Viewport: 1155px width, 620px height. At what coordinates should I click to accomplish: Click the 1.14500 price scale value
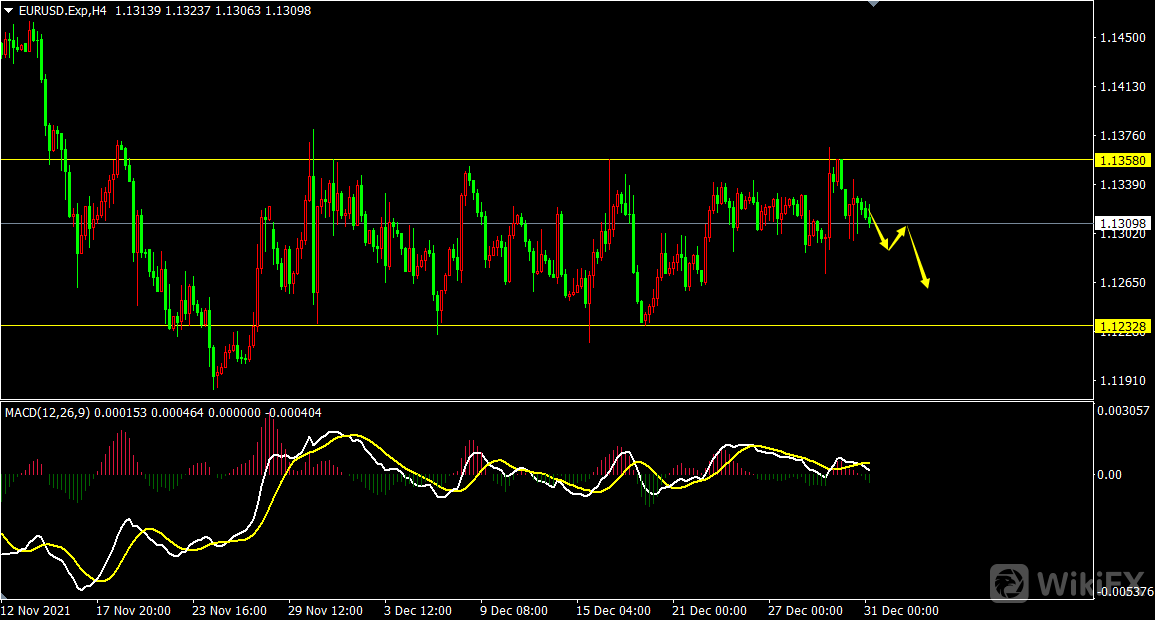click(1122, 38)
